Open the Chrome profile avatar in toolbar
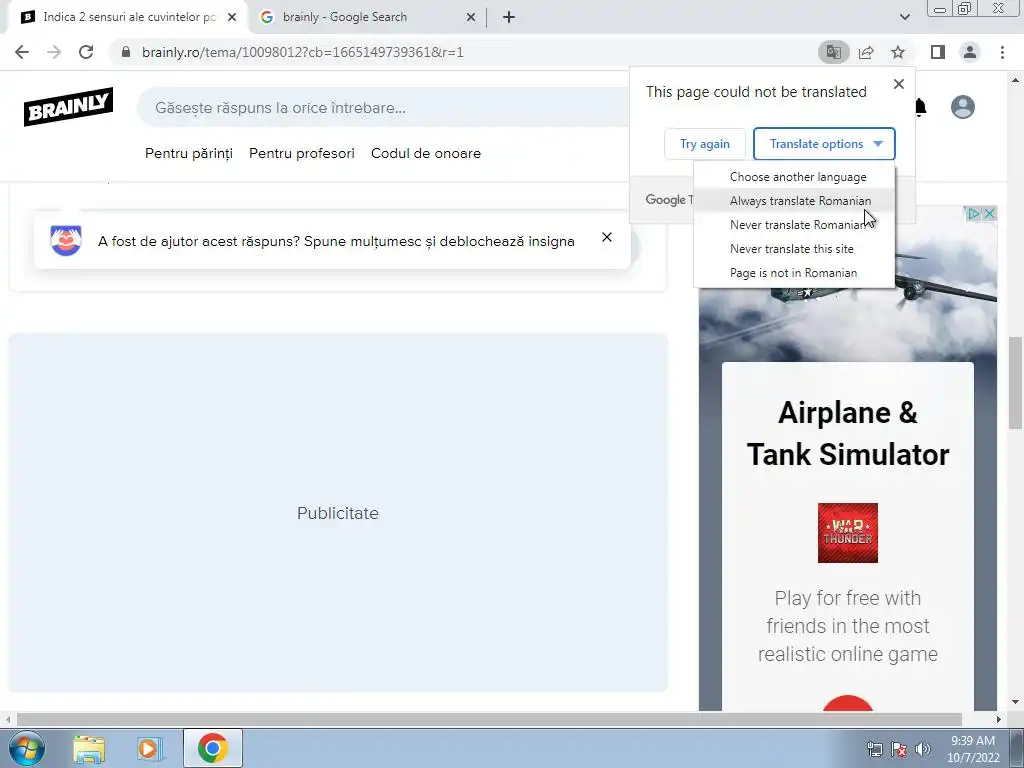Viewport: 1024px width, 768px height. [970, 52]
